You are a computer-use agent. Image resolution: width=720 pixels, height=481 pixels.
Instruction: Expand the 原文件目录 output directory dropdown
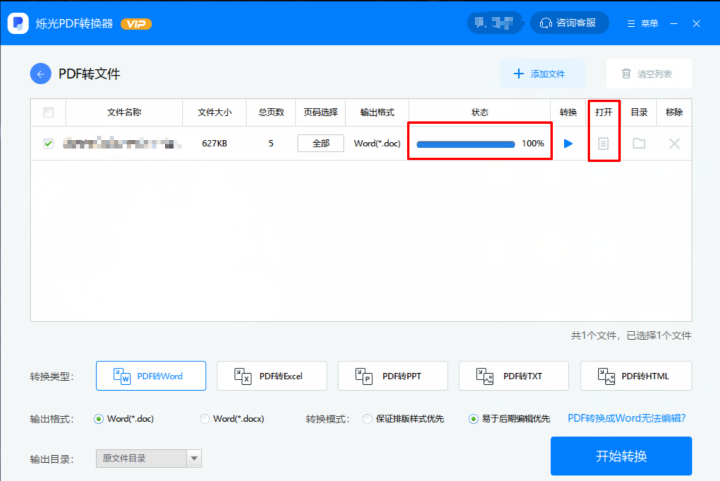[194, 458]
